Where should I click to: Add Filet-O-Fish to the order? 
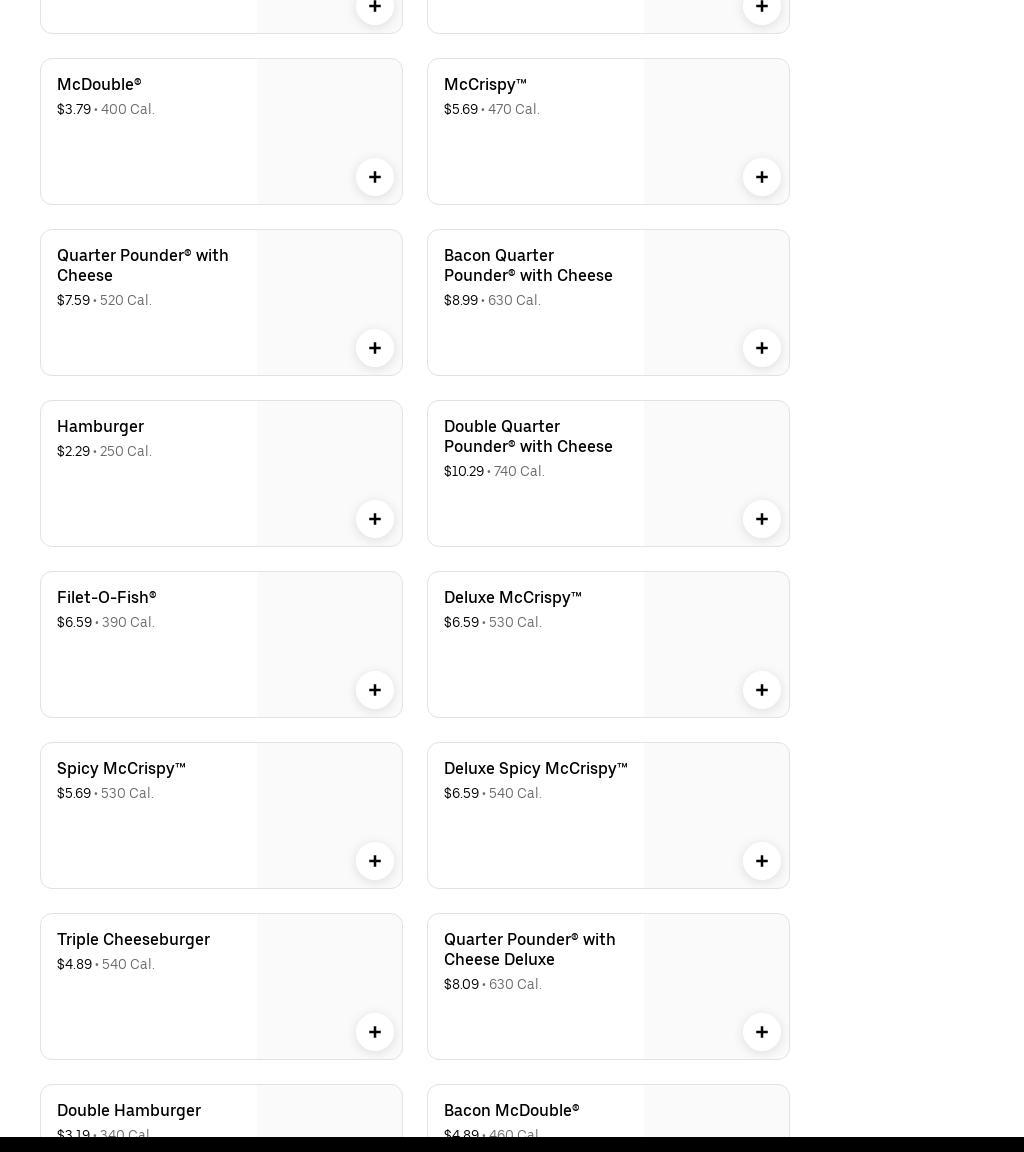pos(375,690)
